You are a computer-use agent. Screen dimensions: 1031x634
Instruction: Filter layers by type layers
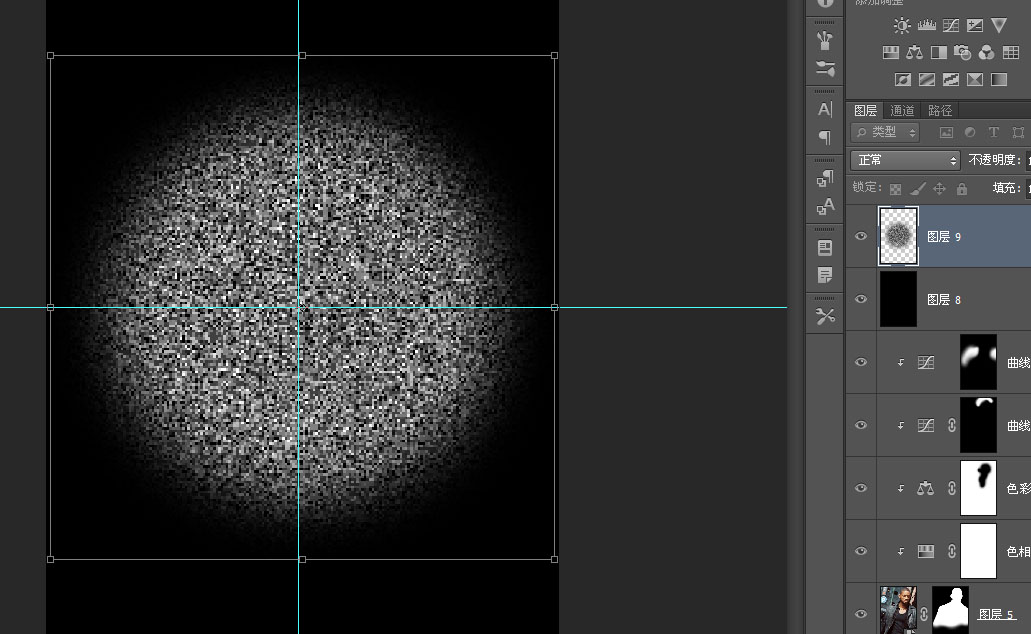[x=994, y=132]
